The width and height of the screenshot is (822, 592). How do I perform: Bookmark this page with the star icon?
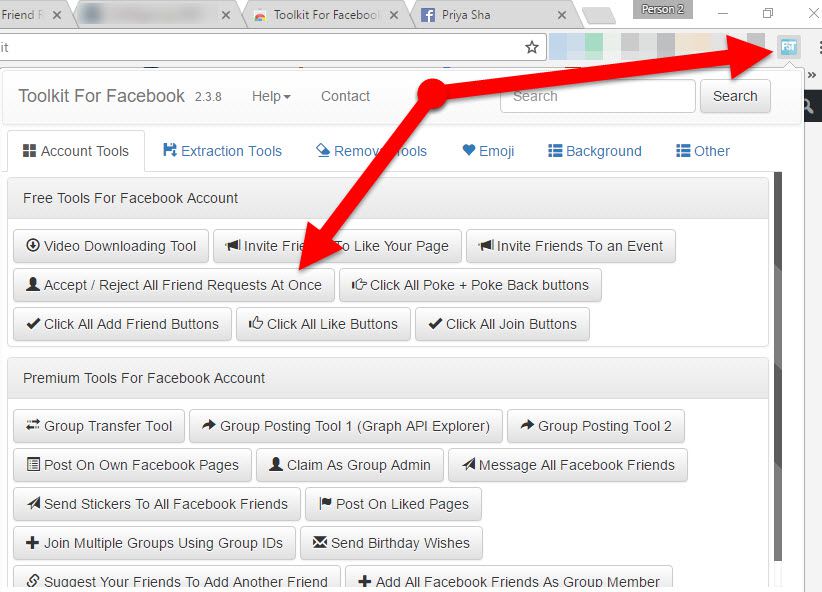[x=532, y=47]
